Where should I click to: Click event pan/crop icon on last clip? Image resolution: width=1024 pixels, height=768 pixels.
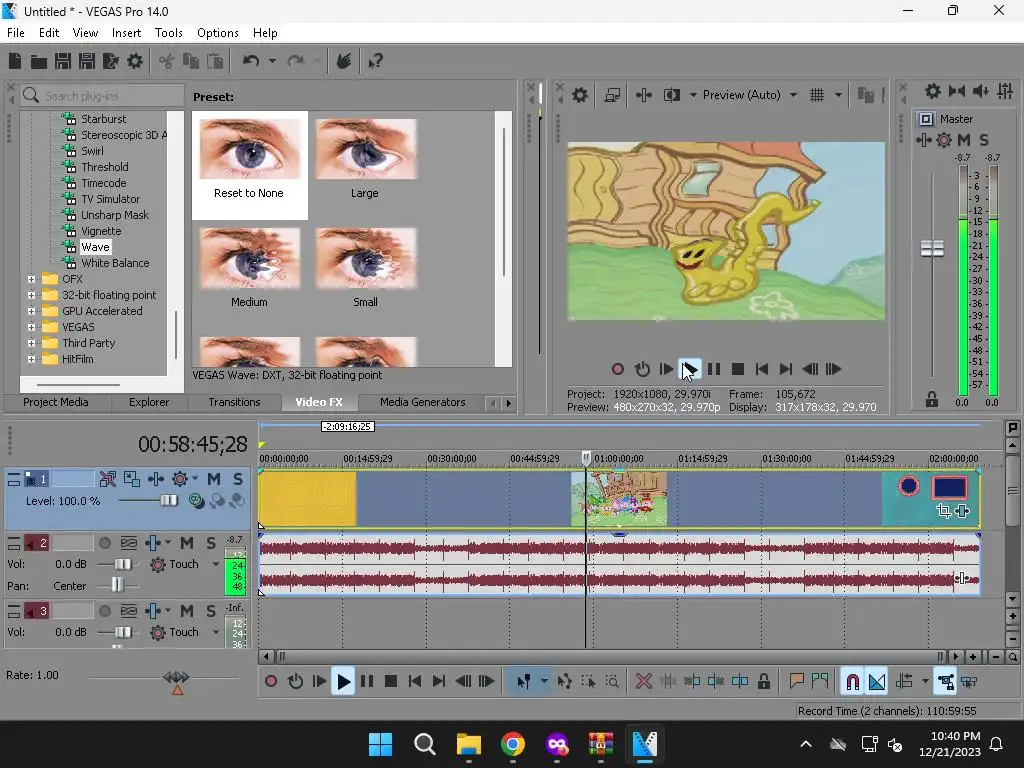943,511
